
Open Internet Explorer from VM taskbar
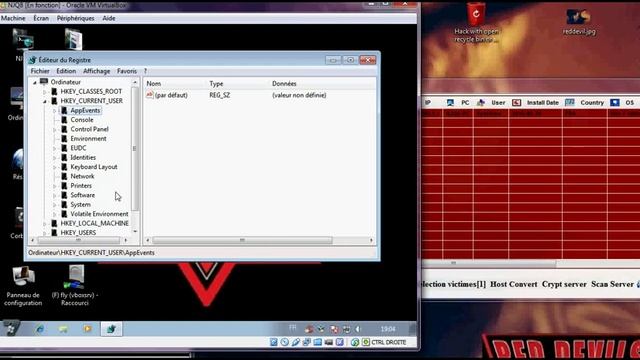coord(40,329)
